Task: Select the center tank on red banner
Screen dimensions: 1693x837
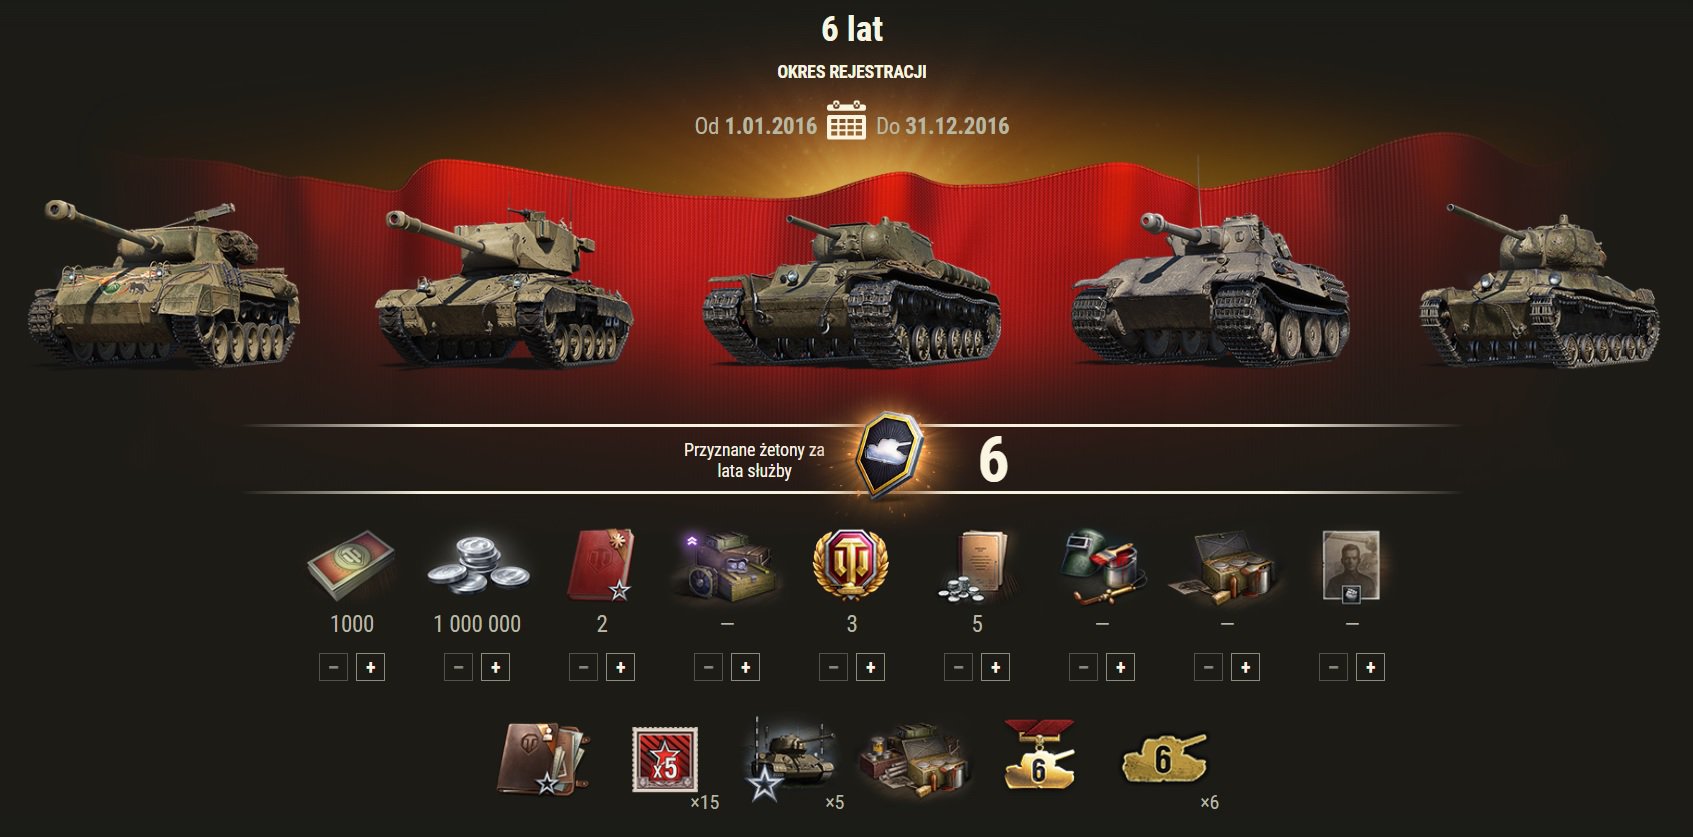Action: click(851, 290)
